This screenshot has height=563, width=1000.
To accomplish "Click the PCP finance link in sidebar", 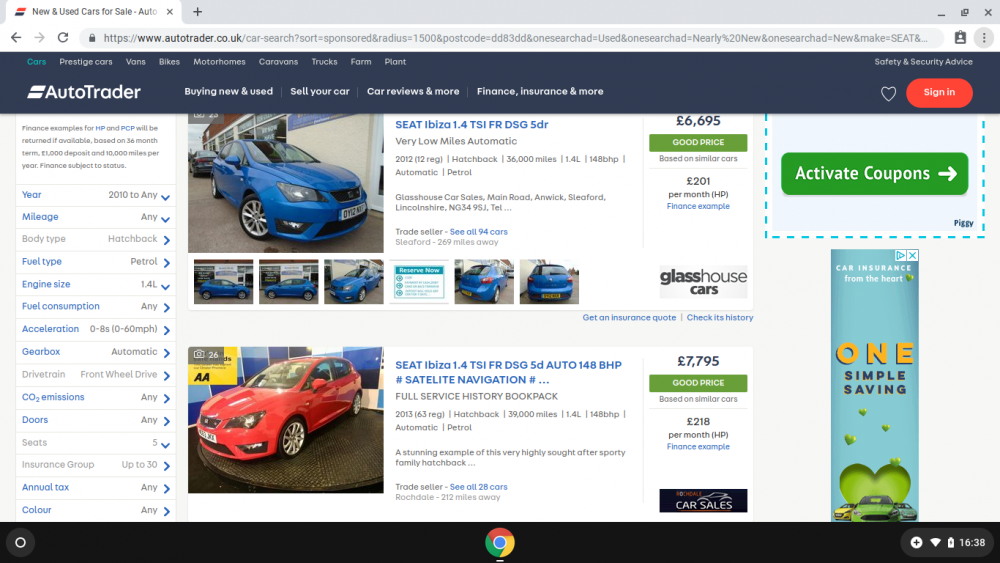I will tap(128, 128).
